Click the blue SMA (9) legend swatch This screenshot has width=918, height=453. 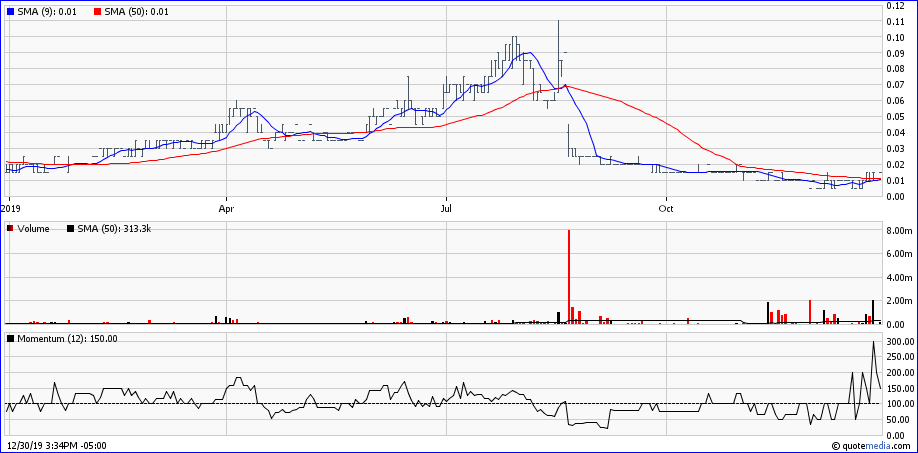[11, 11]
